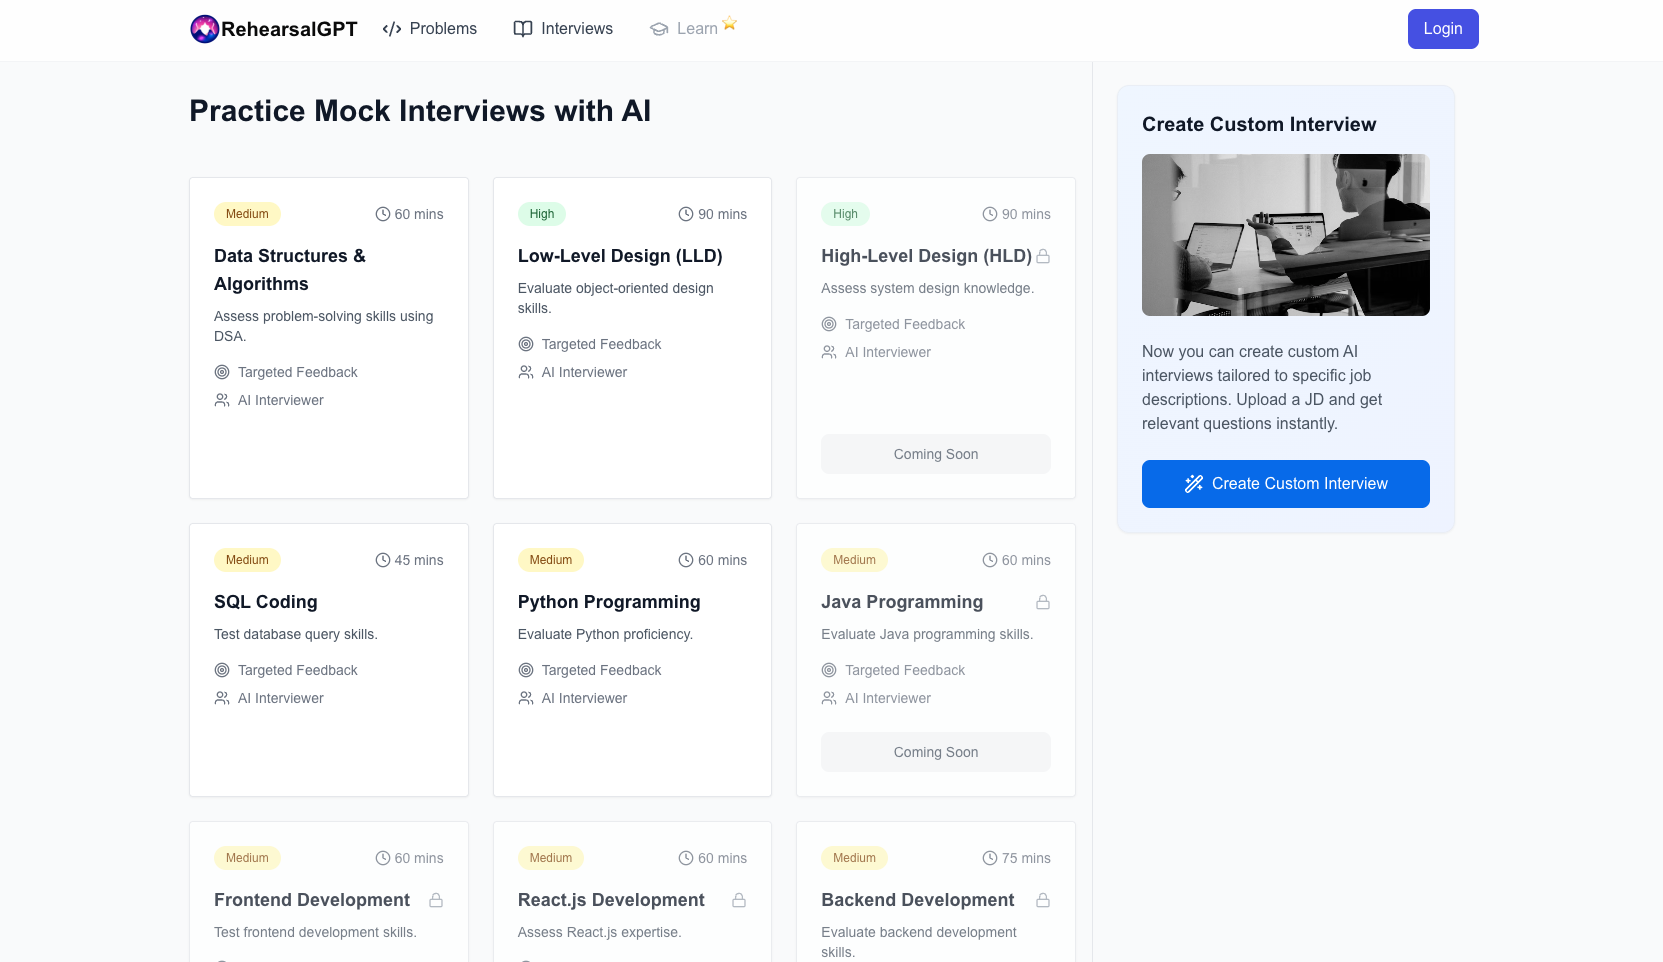Open the Data Structures & Algorithms interview title

[x=290, y=270]
